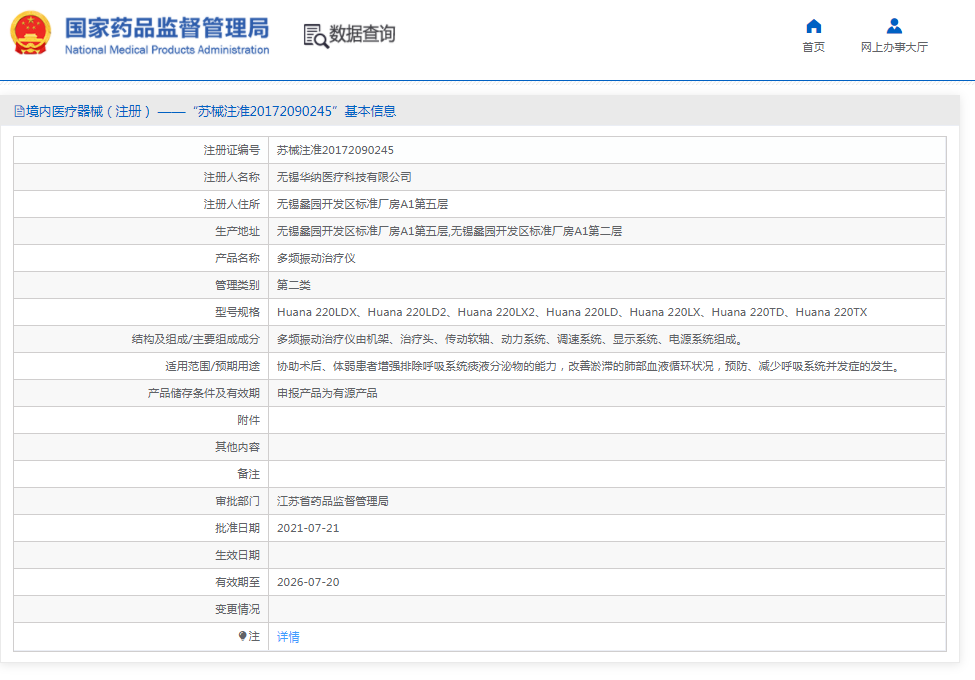975x680 pixels.
Task: Click the 第二类 management category value
Action: point(294,285)
